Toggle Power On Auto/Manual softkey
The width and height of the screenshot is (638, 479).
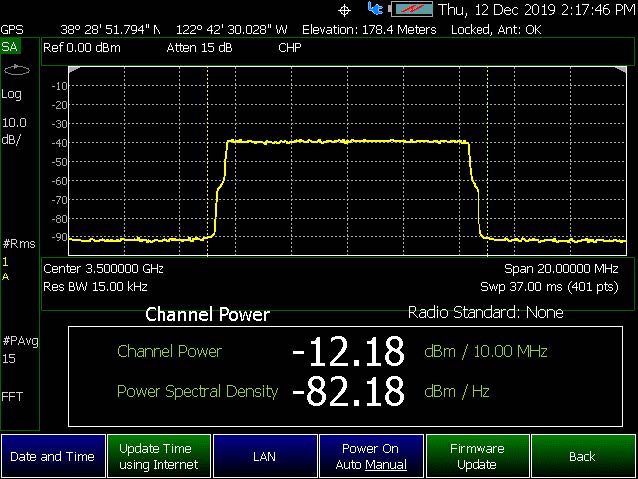370,457
